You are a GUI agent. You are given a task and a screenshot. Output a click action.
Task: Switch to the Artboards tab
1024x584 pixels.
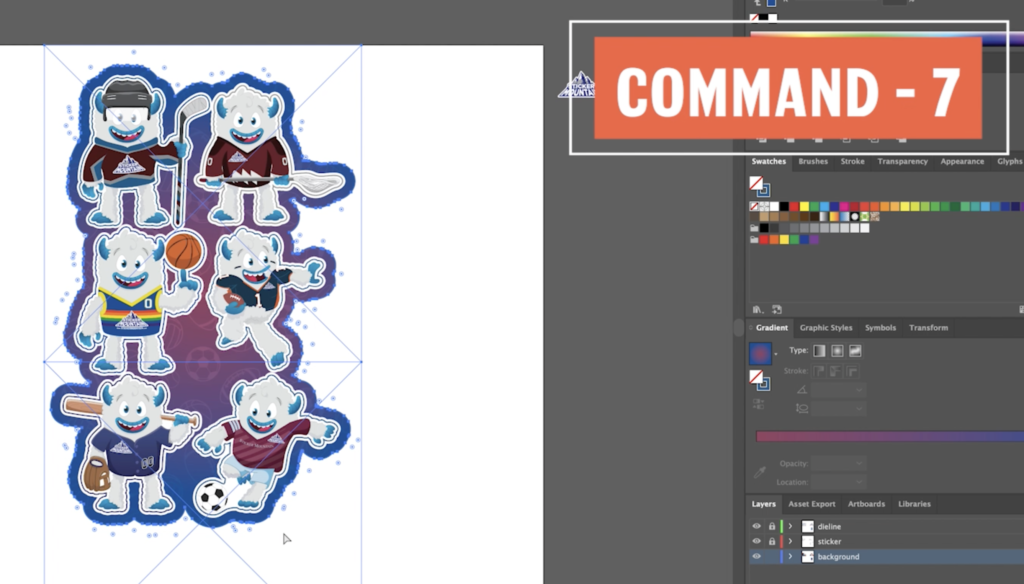coord(867,504)
